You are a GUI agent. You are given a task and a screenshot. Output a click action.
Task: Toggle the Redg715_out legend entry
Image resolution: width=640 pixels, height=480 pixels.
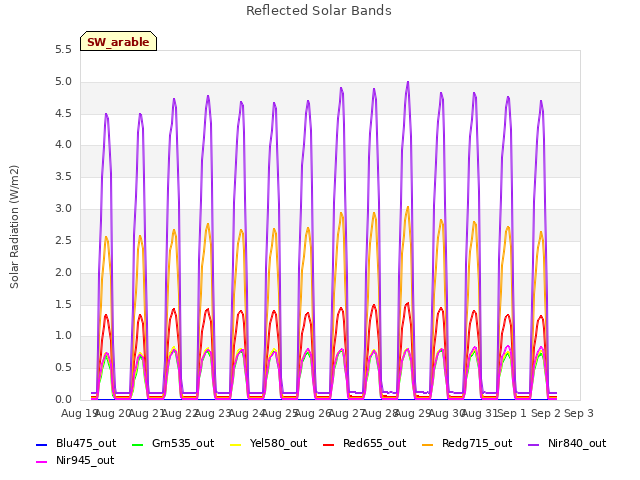(467, 444)
